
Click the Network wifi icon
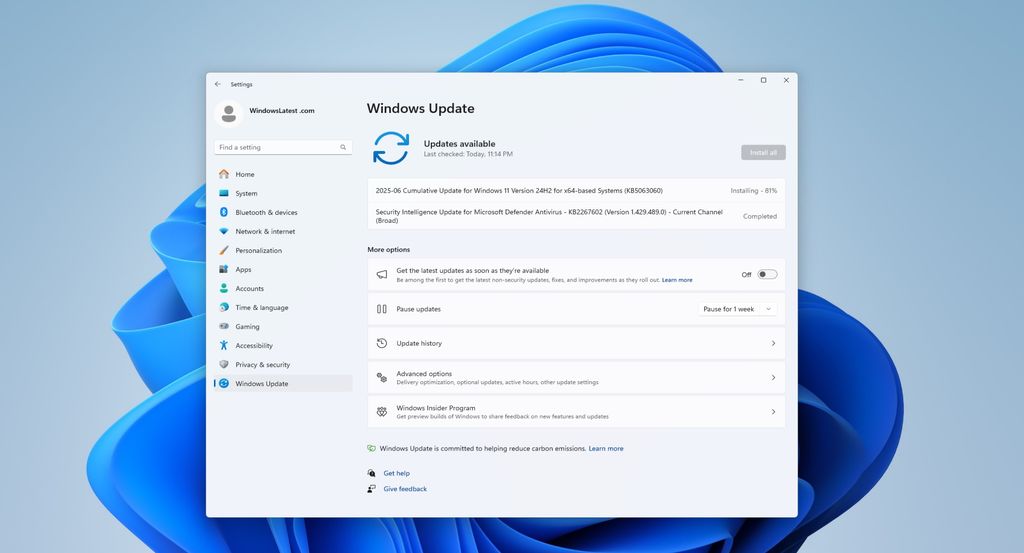point(224,231)
